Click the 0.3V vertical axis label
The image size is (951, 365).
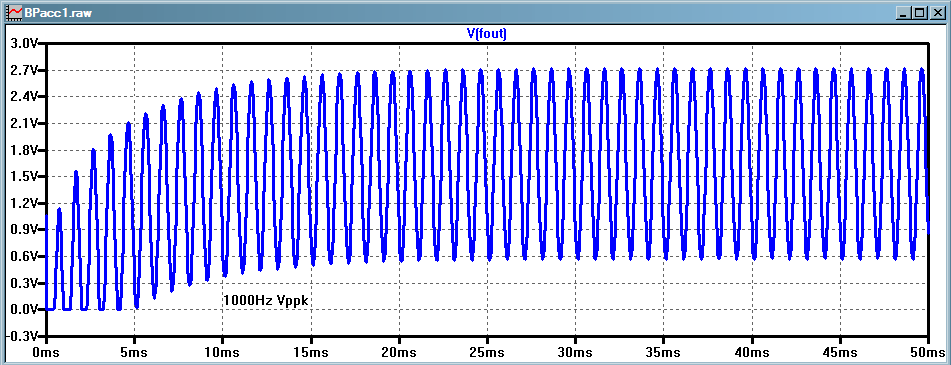coord(23,283)
